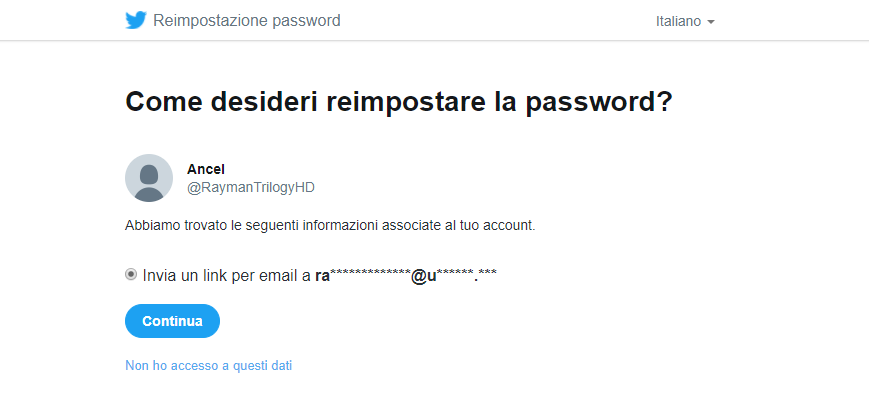Click the word Italiano in the header
Screen dimensions: 869x419
[x=678, y=22]
